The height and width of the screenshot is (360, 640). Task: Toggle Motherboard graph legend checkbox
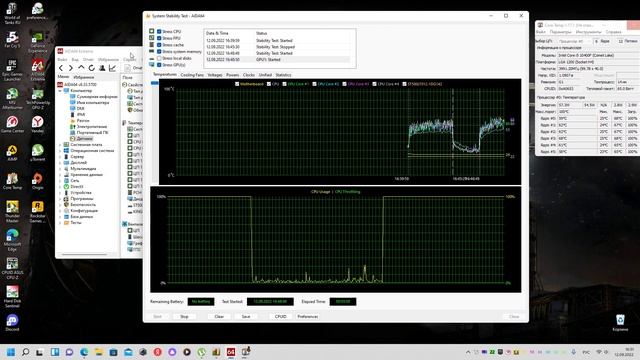pyautogui.click(x=237, y=84)
